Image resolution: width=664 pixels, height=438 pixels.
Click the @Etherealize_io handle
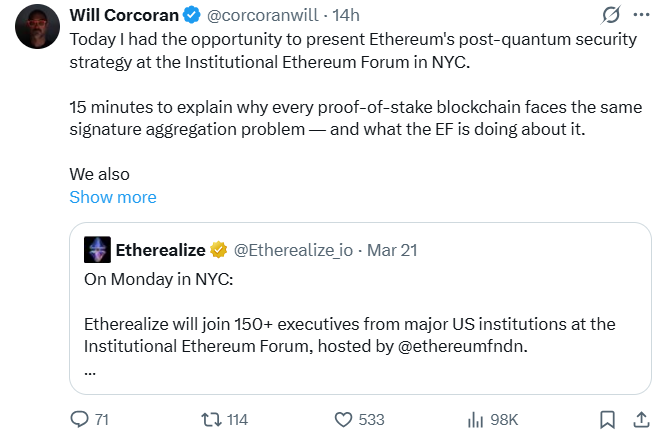[292, 250]
